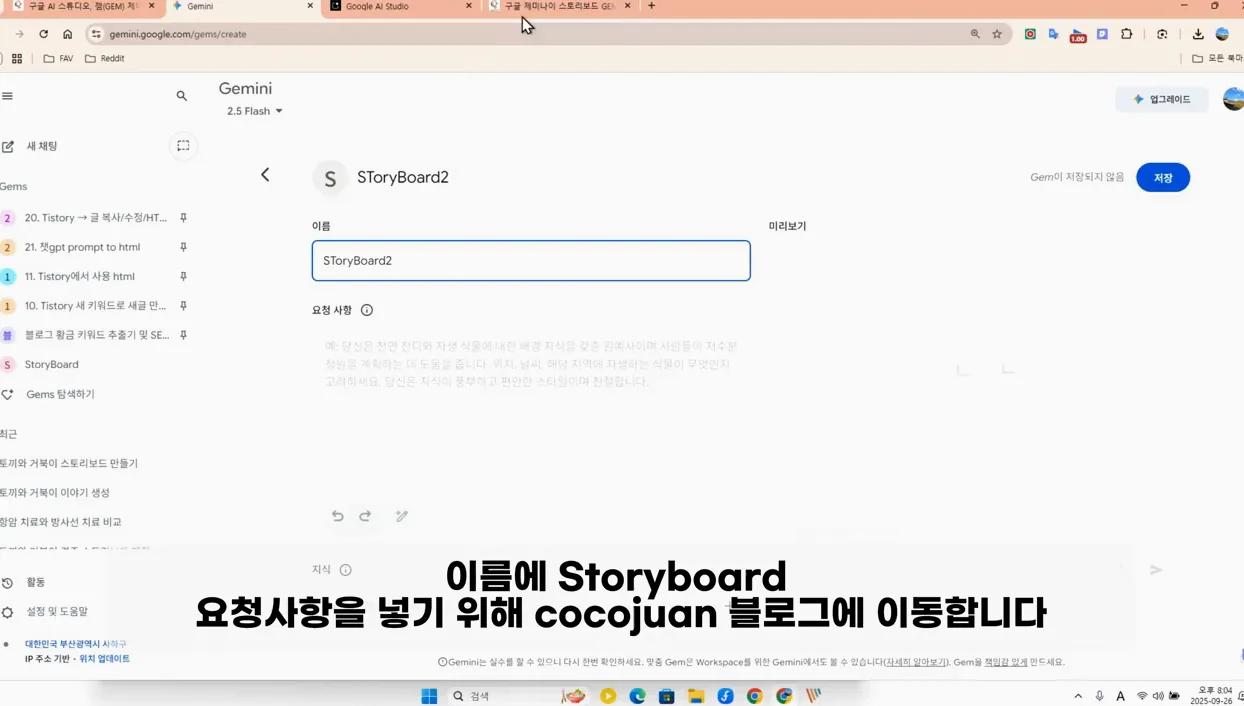Viewport: 1244px width, 706px height.
Task: Select the Gemini browser tab
Action: pyautogui.click(x=242, y=6)
